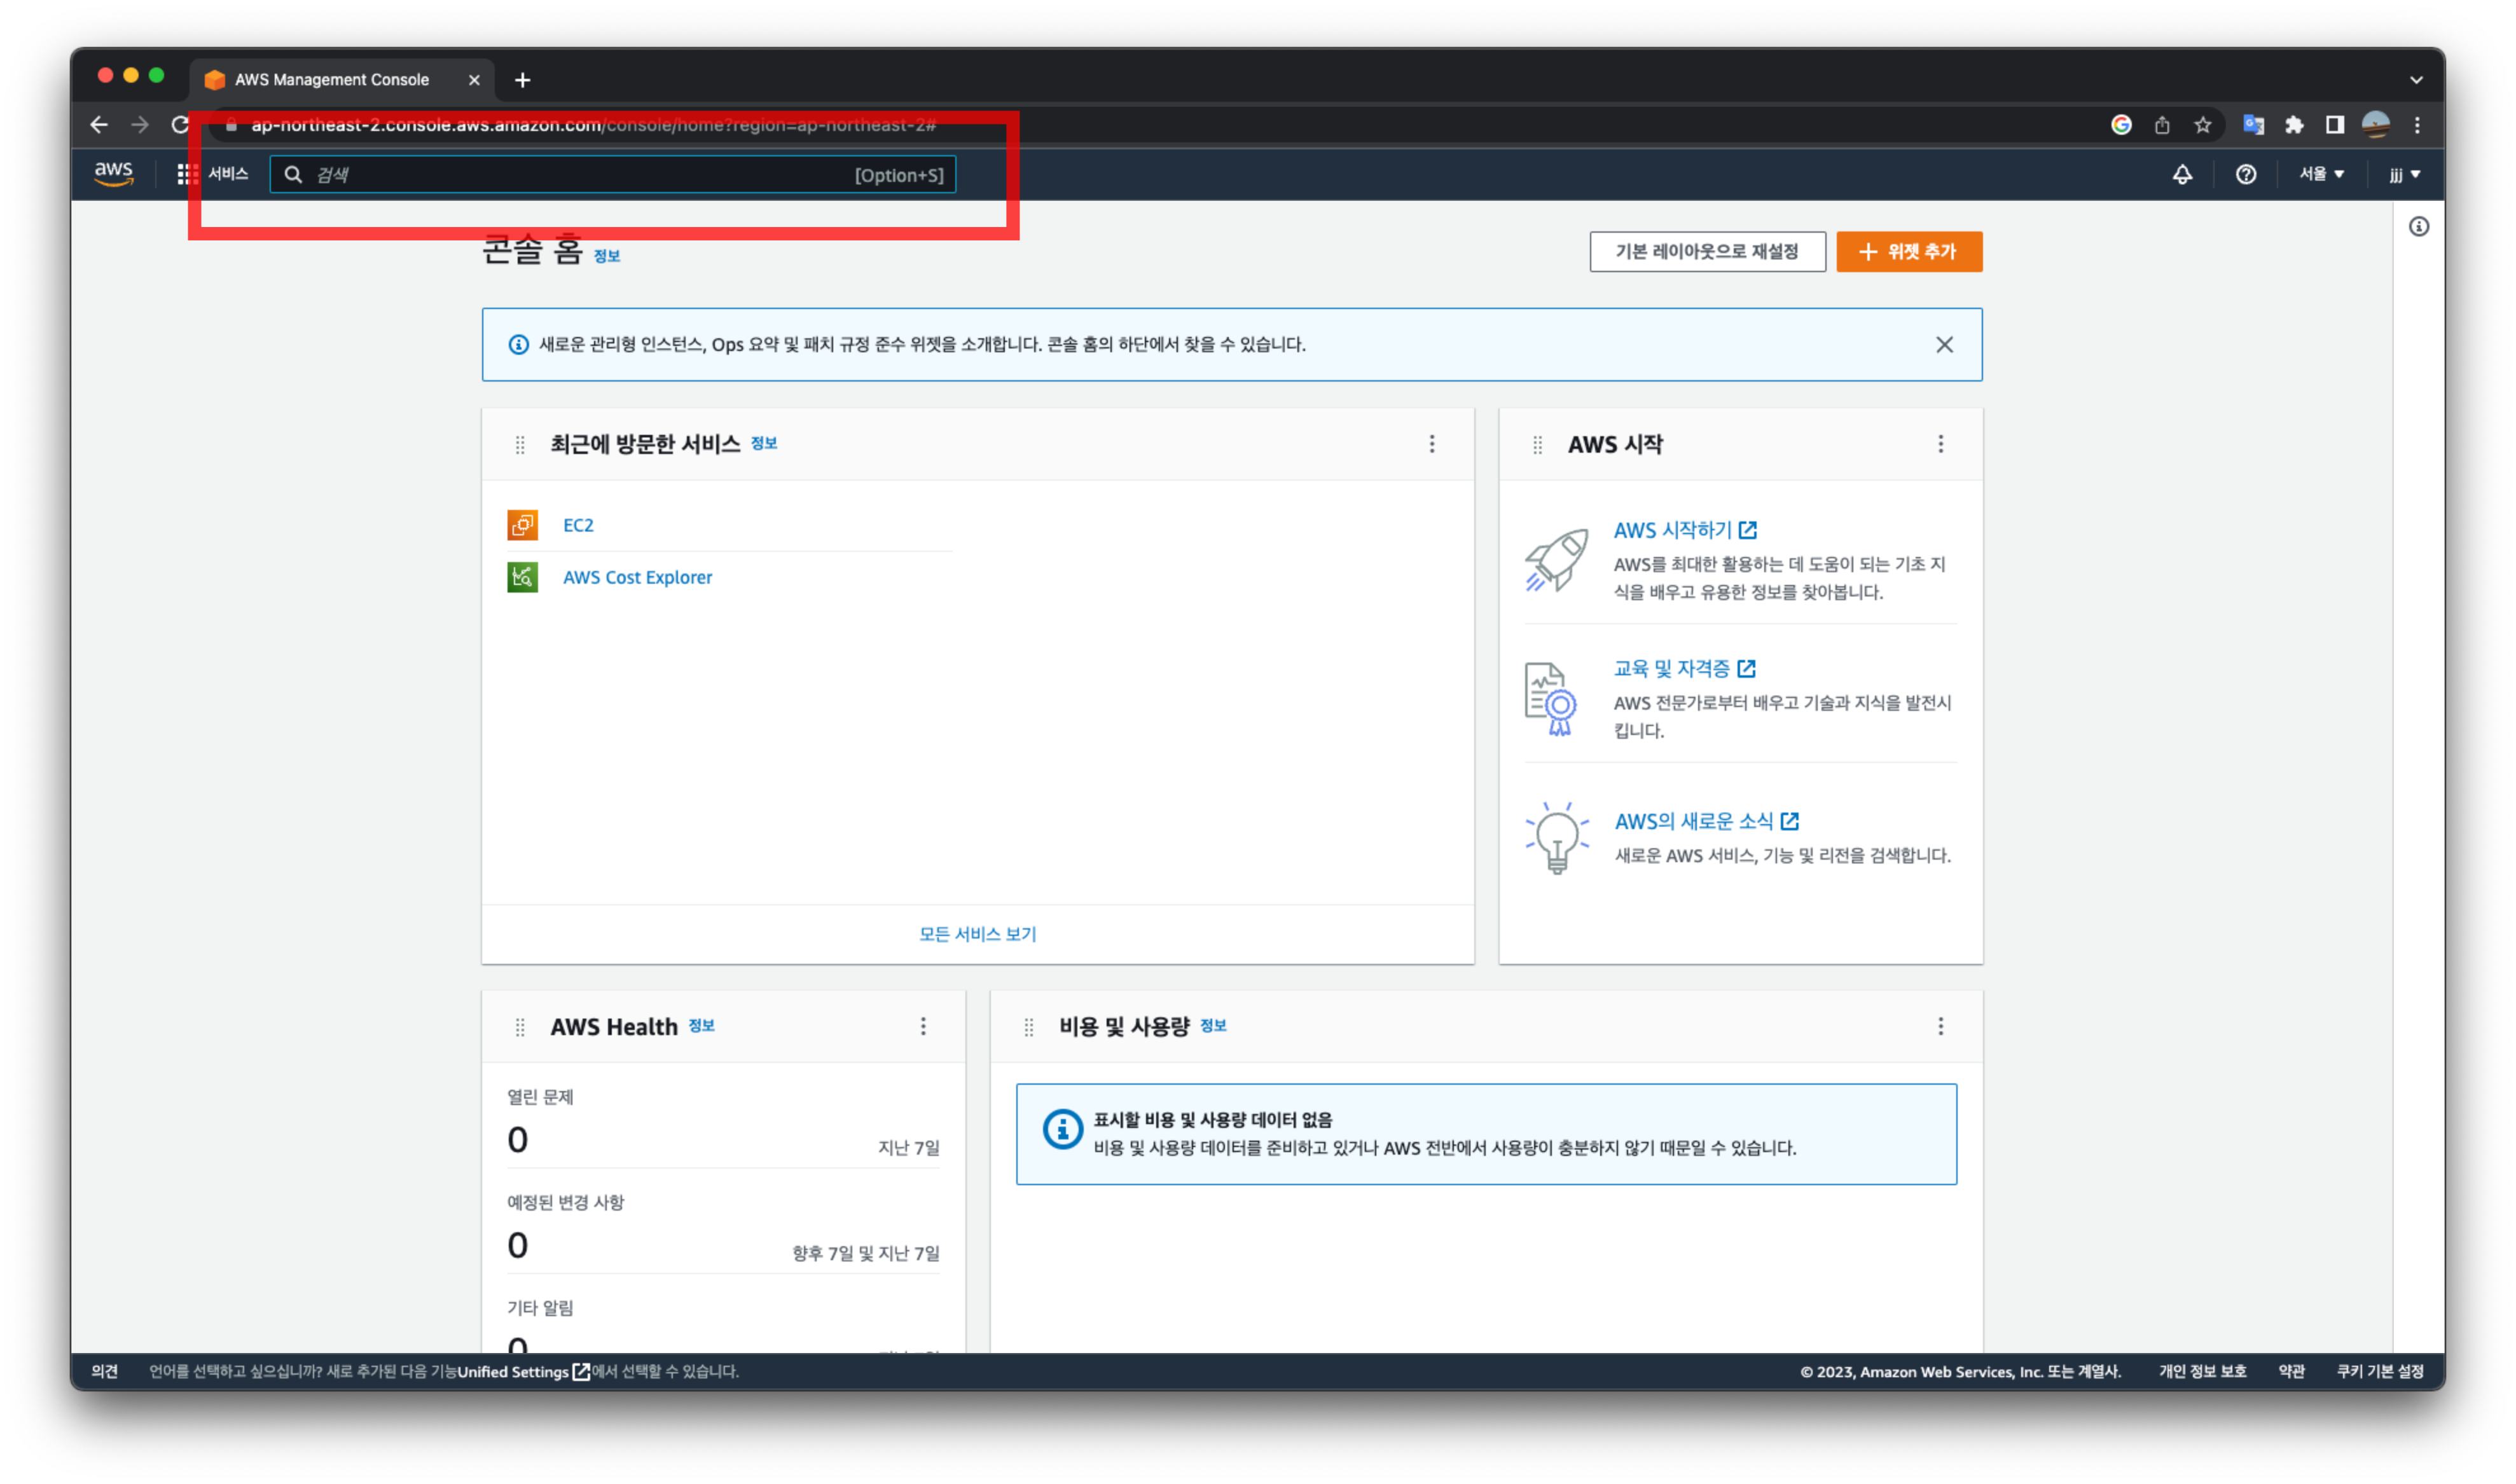Click 모든 서비스 보기 link
The height and width of the screenshot is (1484, 2516).
[x=977, y=934]
